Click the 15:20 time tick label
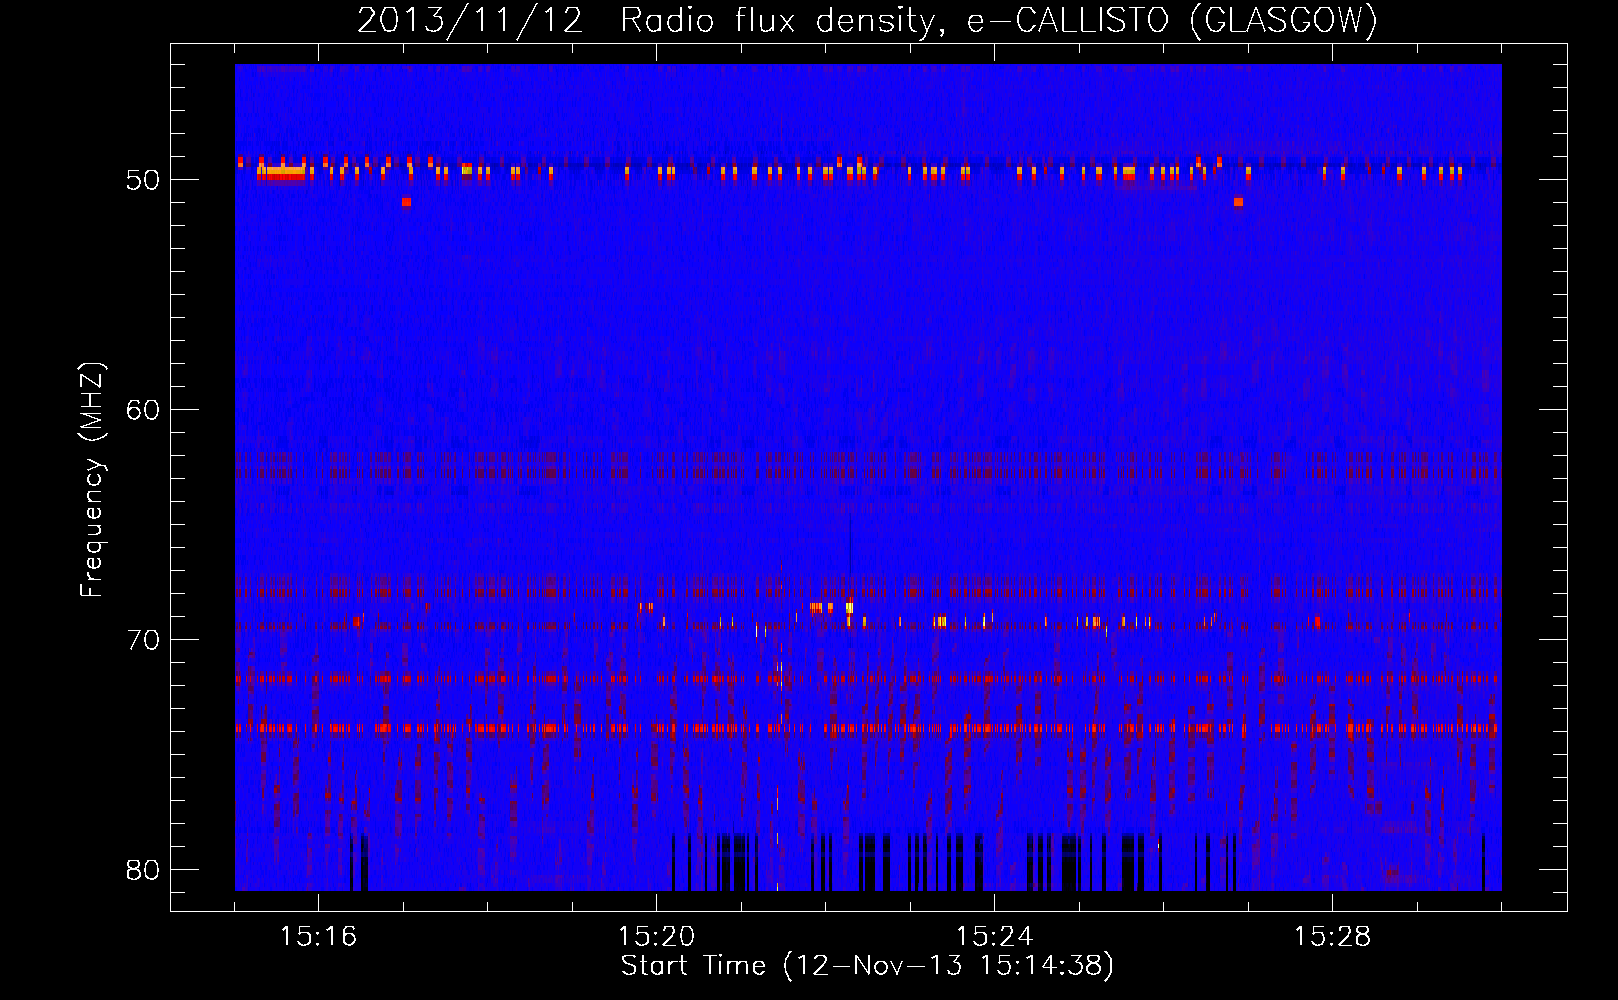Image resolution: width=1618 pixels, height=1000 pixels. (656, 936)
